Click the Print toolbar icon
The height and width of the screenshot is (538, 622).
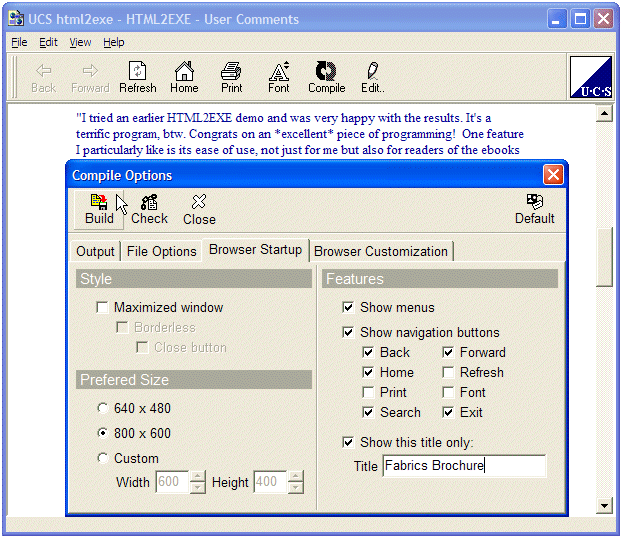coord(231,71)
